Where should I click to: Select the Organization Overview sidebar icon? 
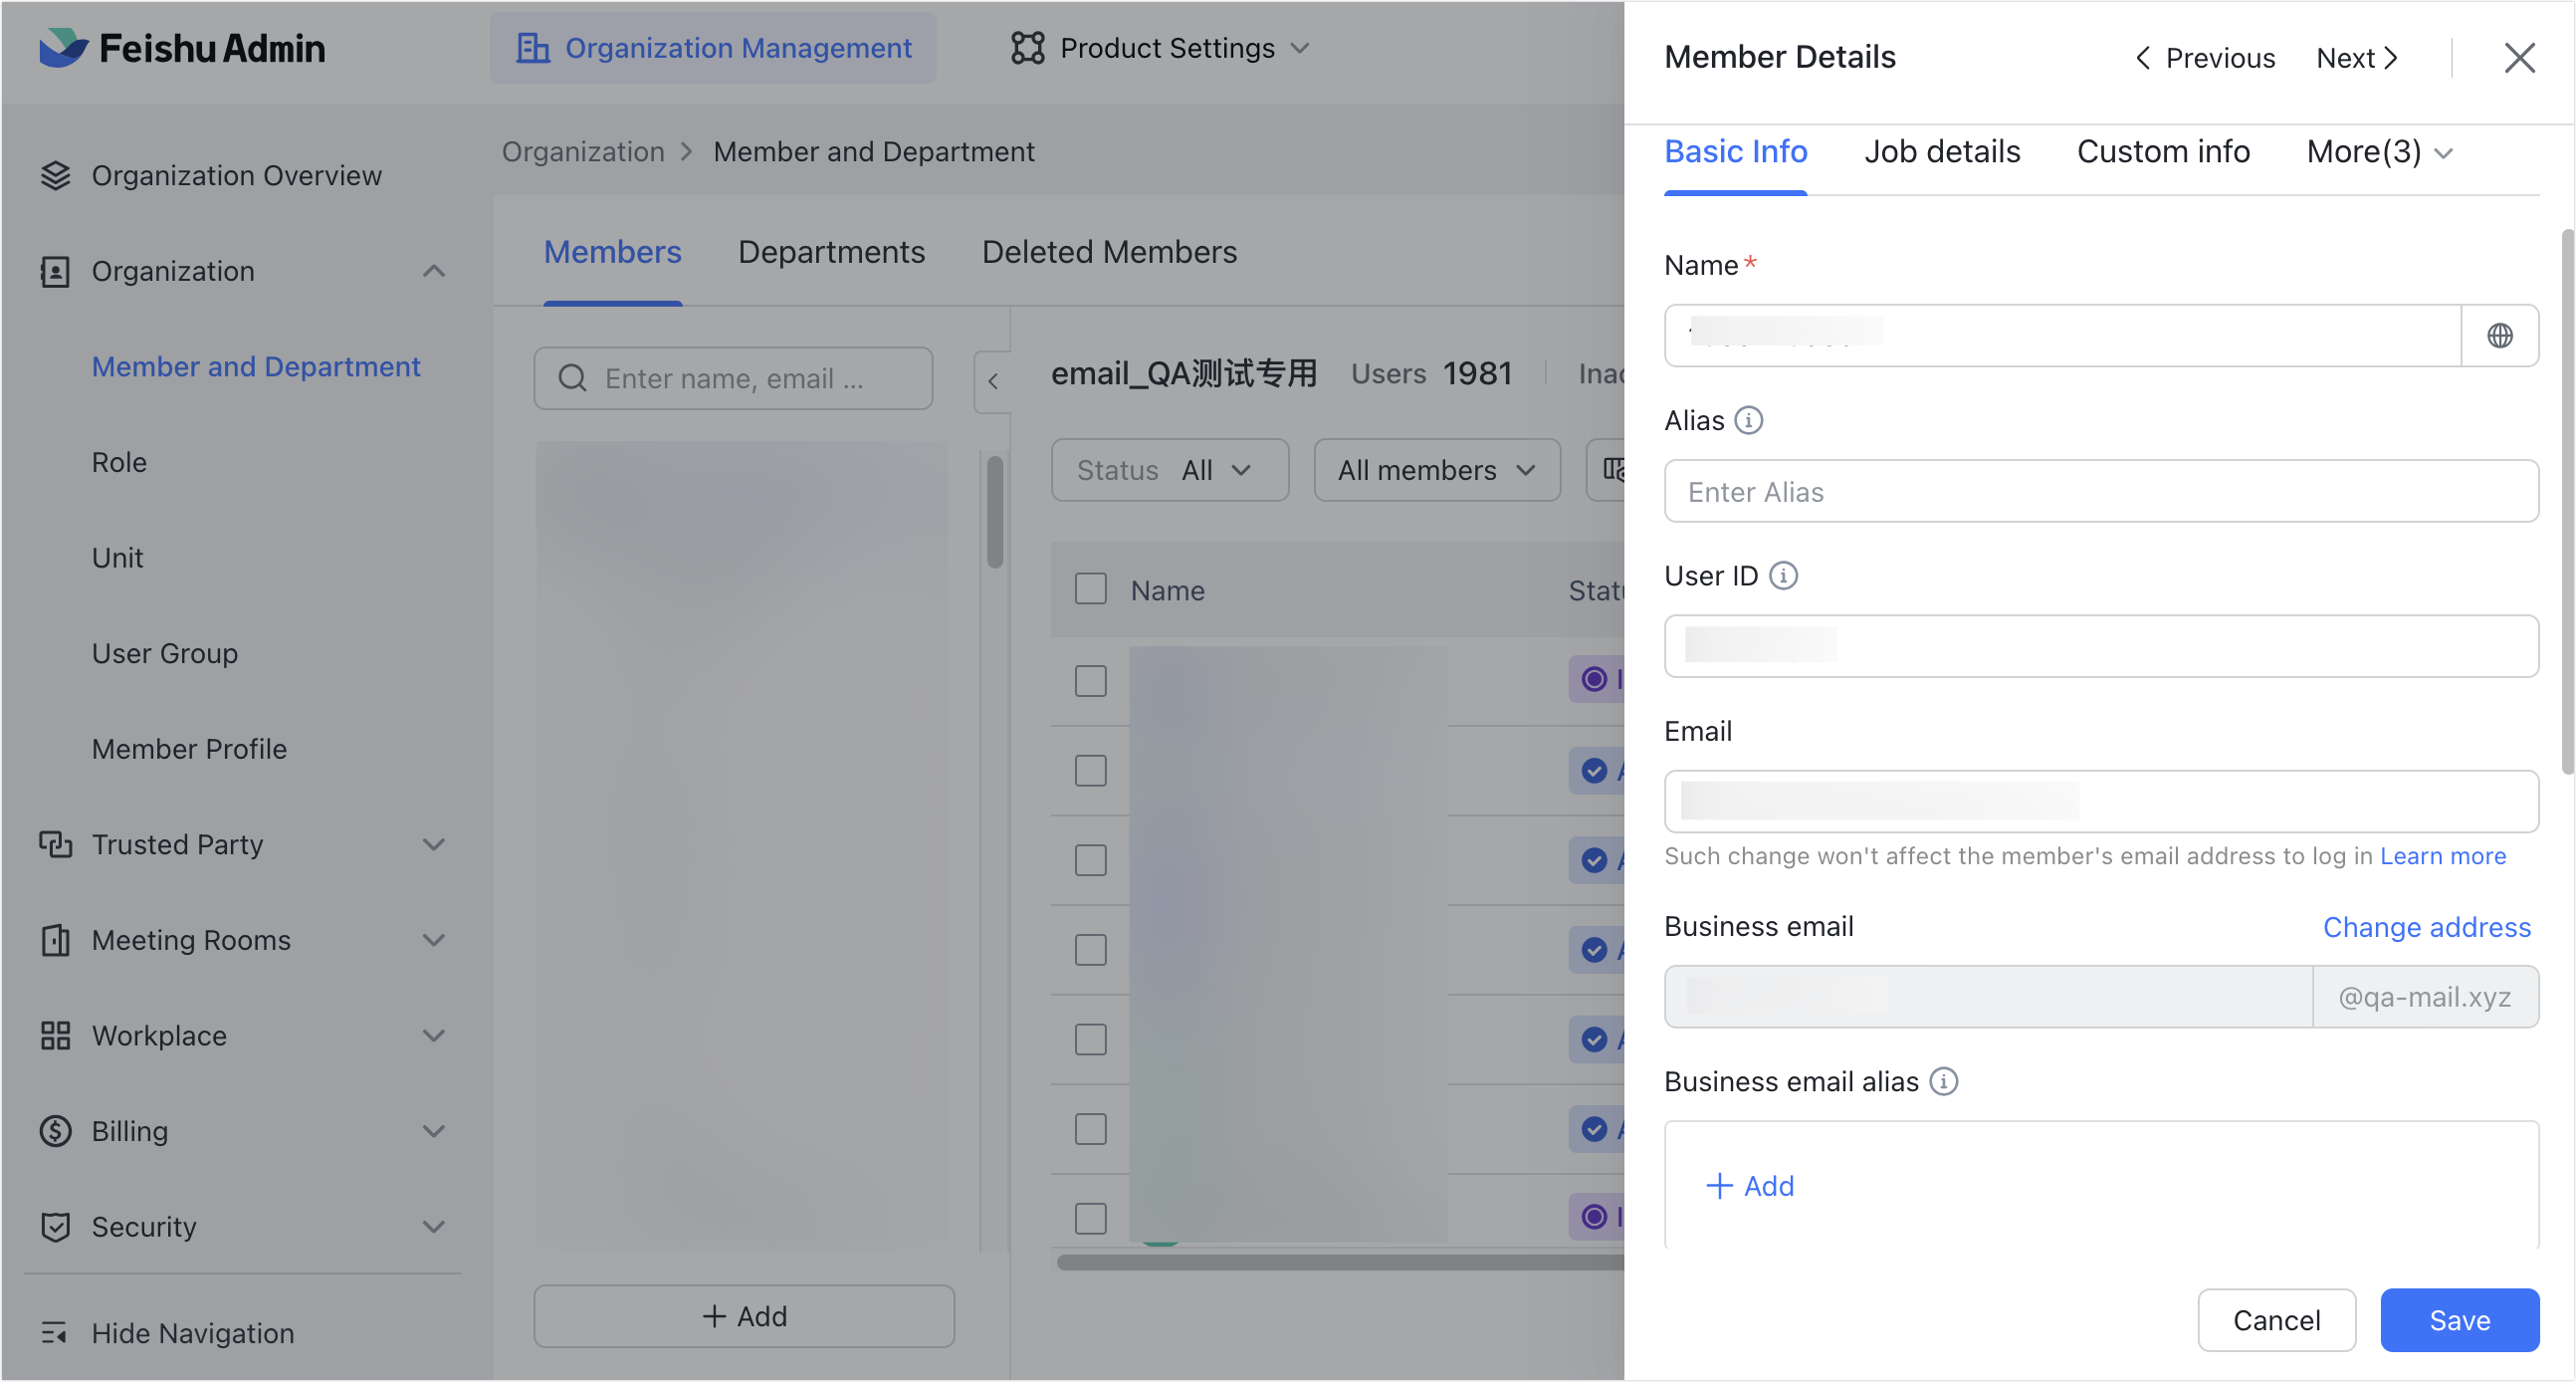[x=56, y=175]
